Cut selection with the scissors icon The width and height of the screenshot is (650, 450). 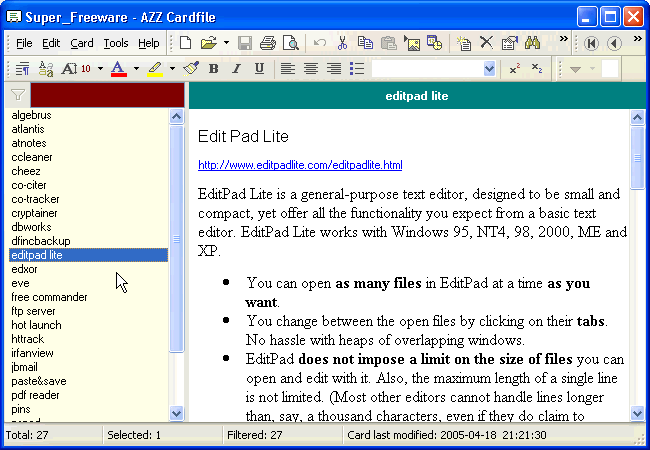pos(342,43)
